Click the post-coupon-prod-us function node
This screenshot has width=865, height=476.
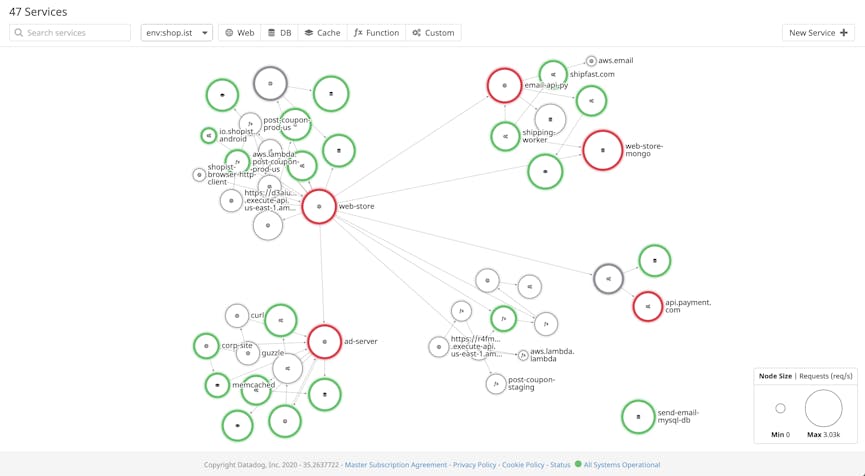(250, 124)
